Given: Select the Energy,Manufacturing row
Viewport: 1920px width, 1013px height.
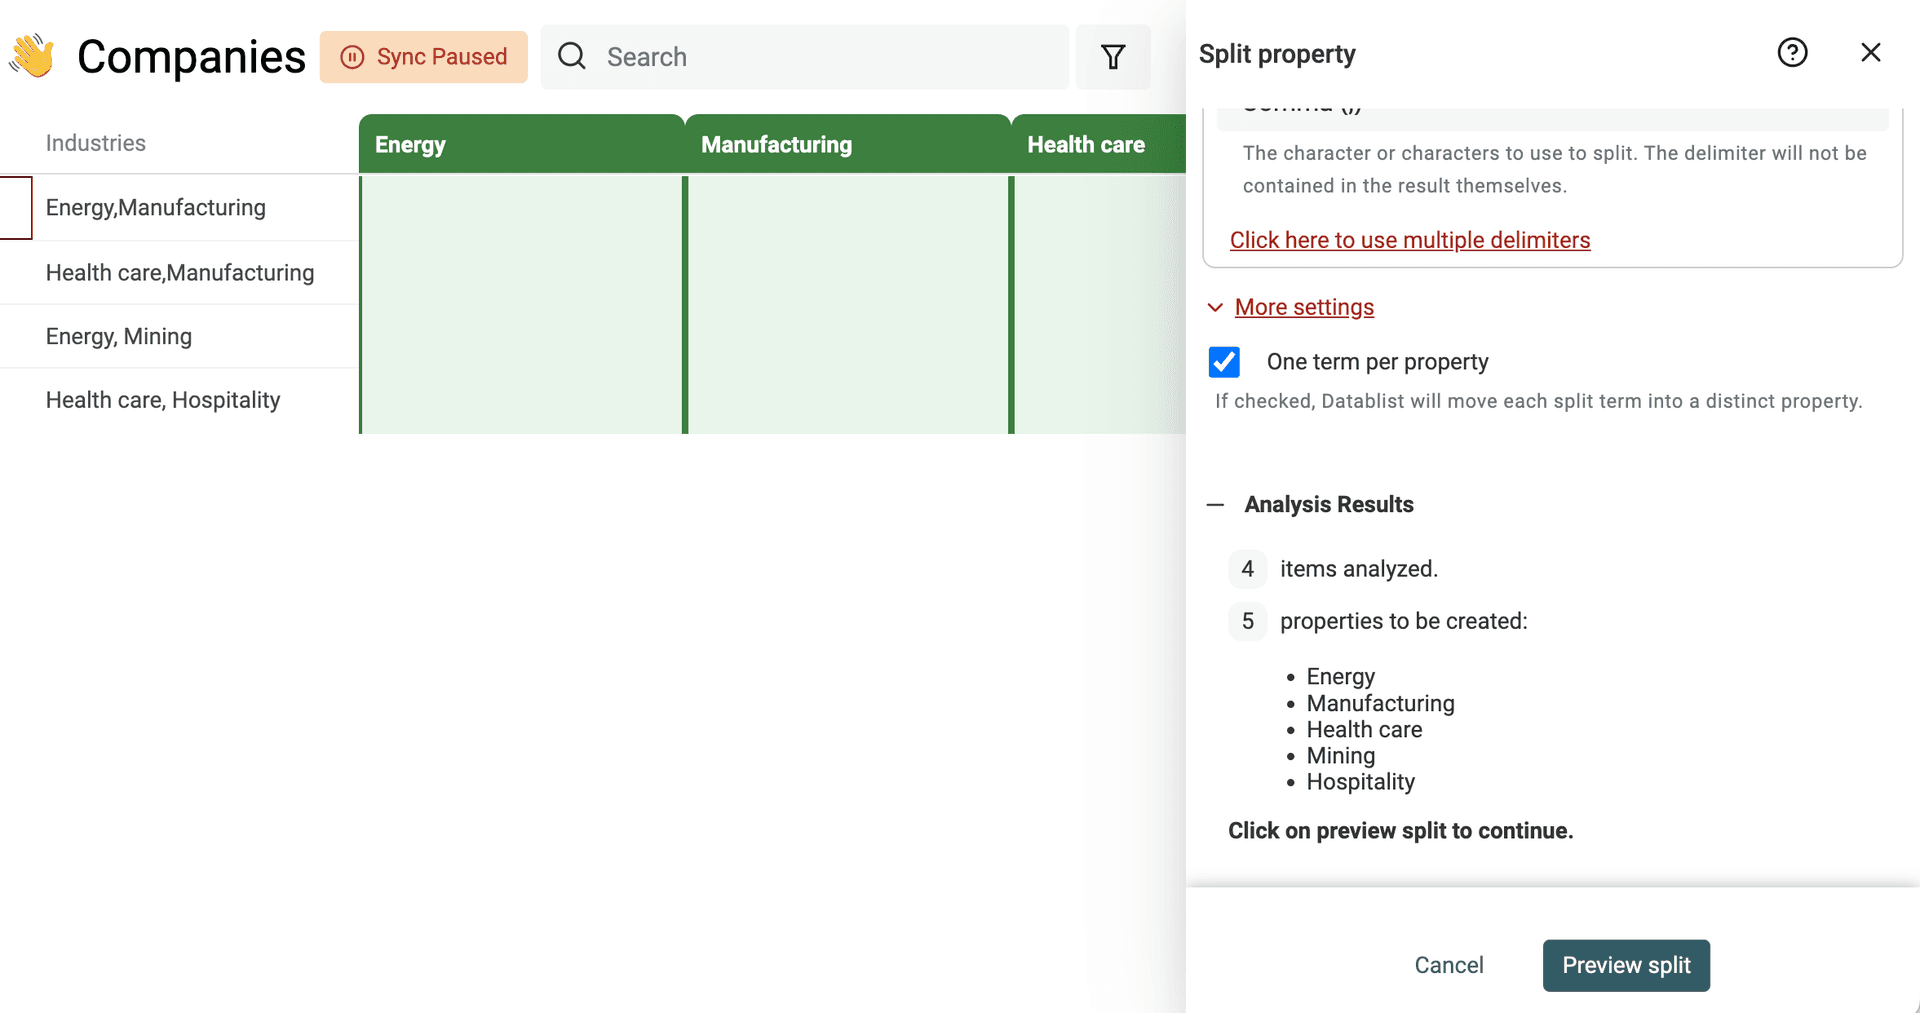Looking at the screenshot, I should 156,208.
